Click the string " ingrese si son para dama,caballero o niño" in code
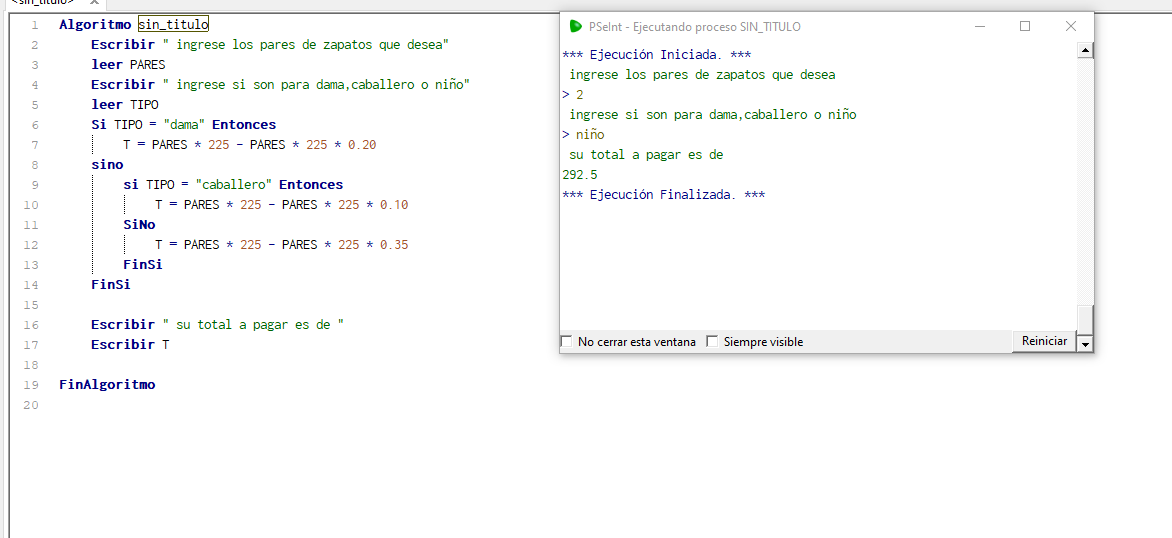The width and height of the screenshot is (1172, 538). (316, 84)
